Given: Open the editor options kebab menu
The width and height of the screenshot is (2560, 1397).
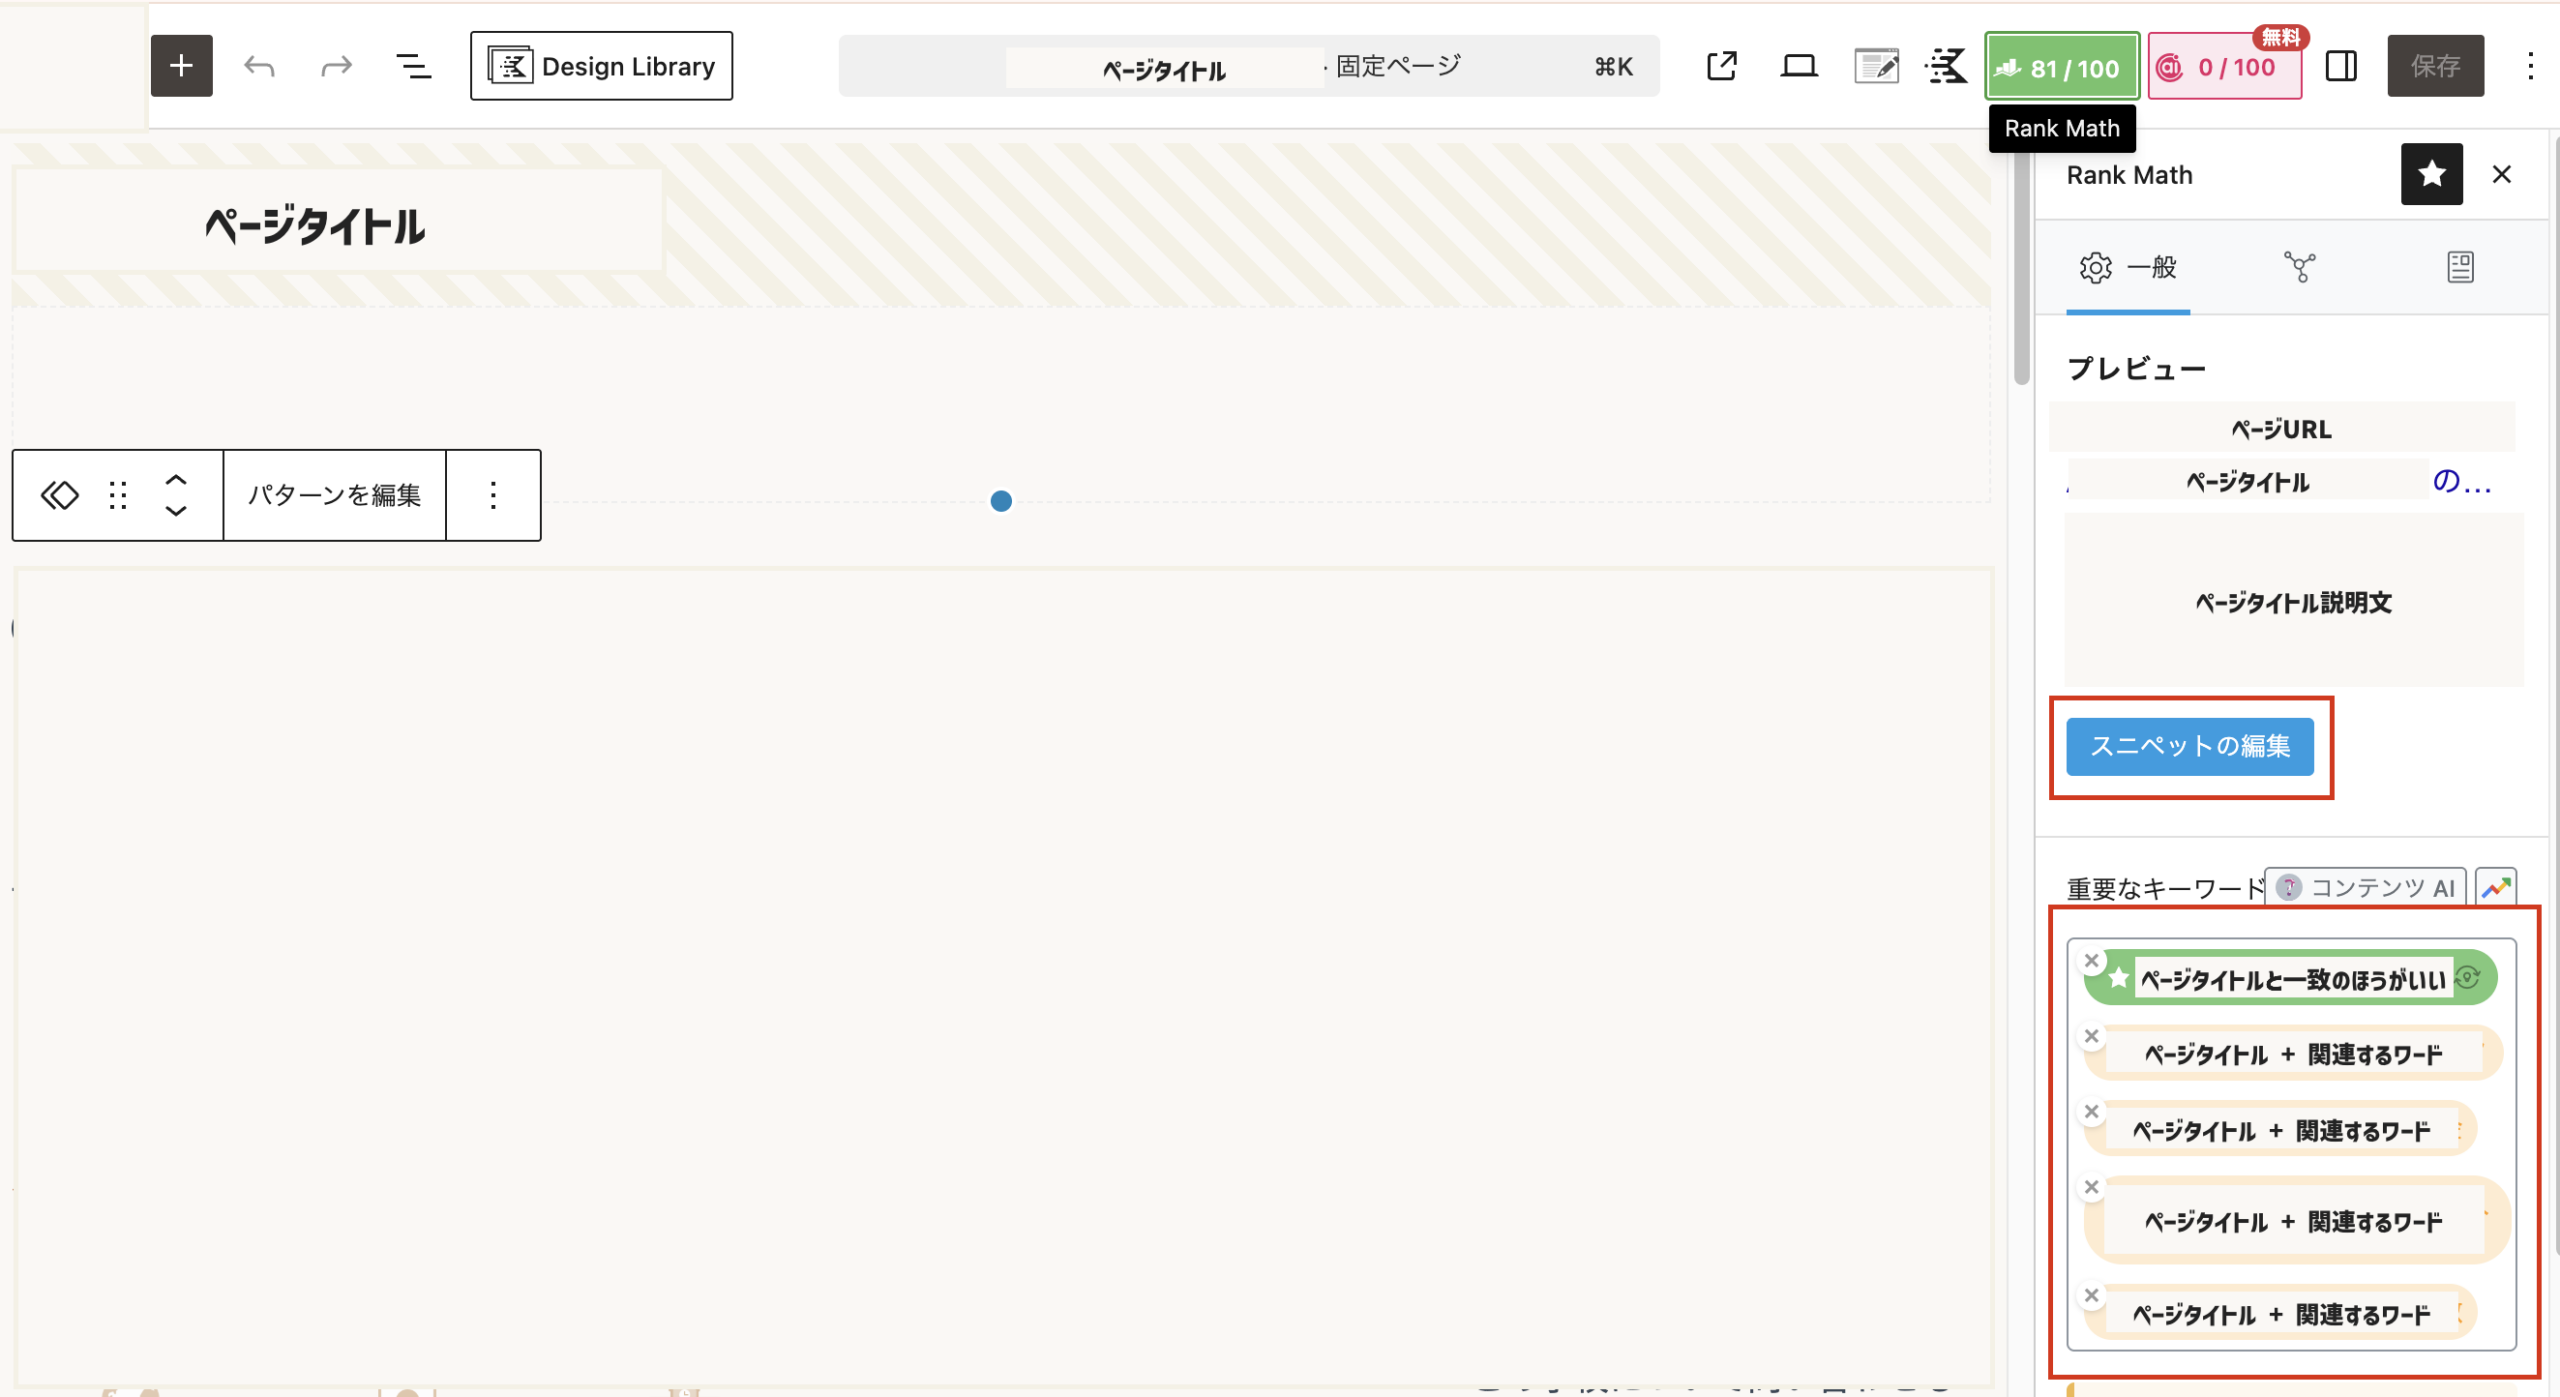Looking at the screenshot, I should click(x=2530, y=66).
